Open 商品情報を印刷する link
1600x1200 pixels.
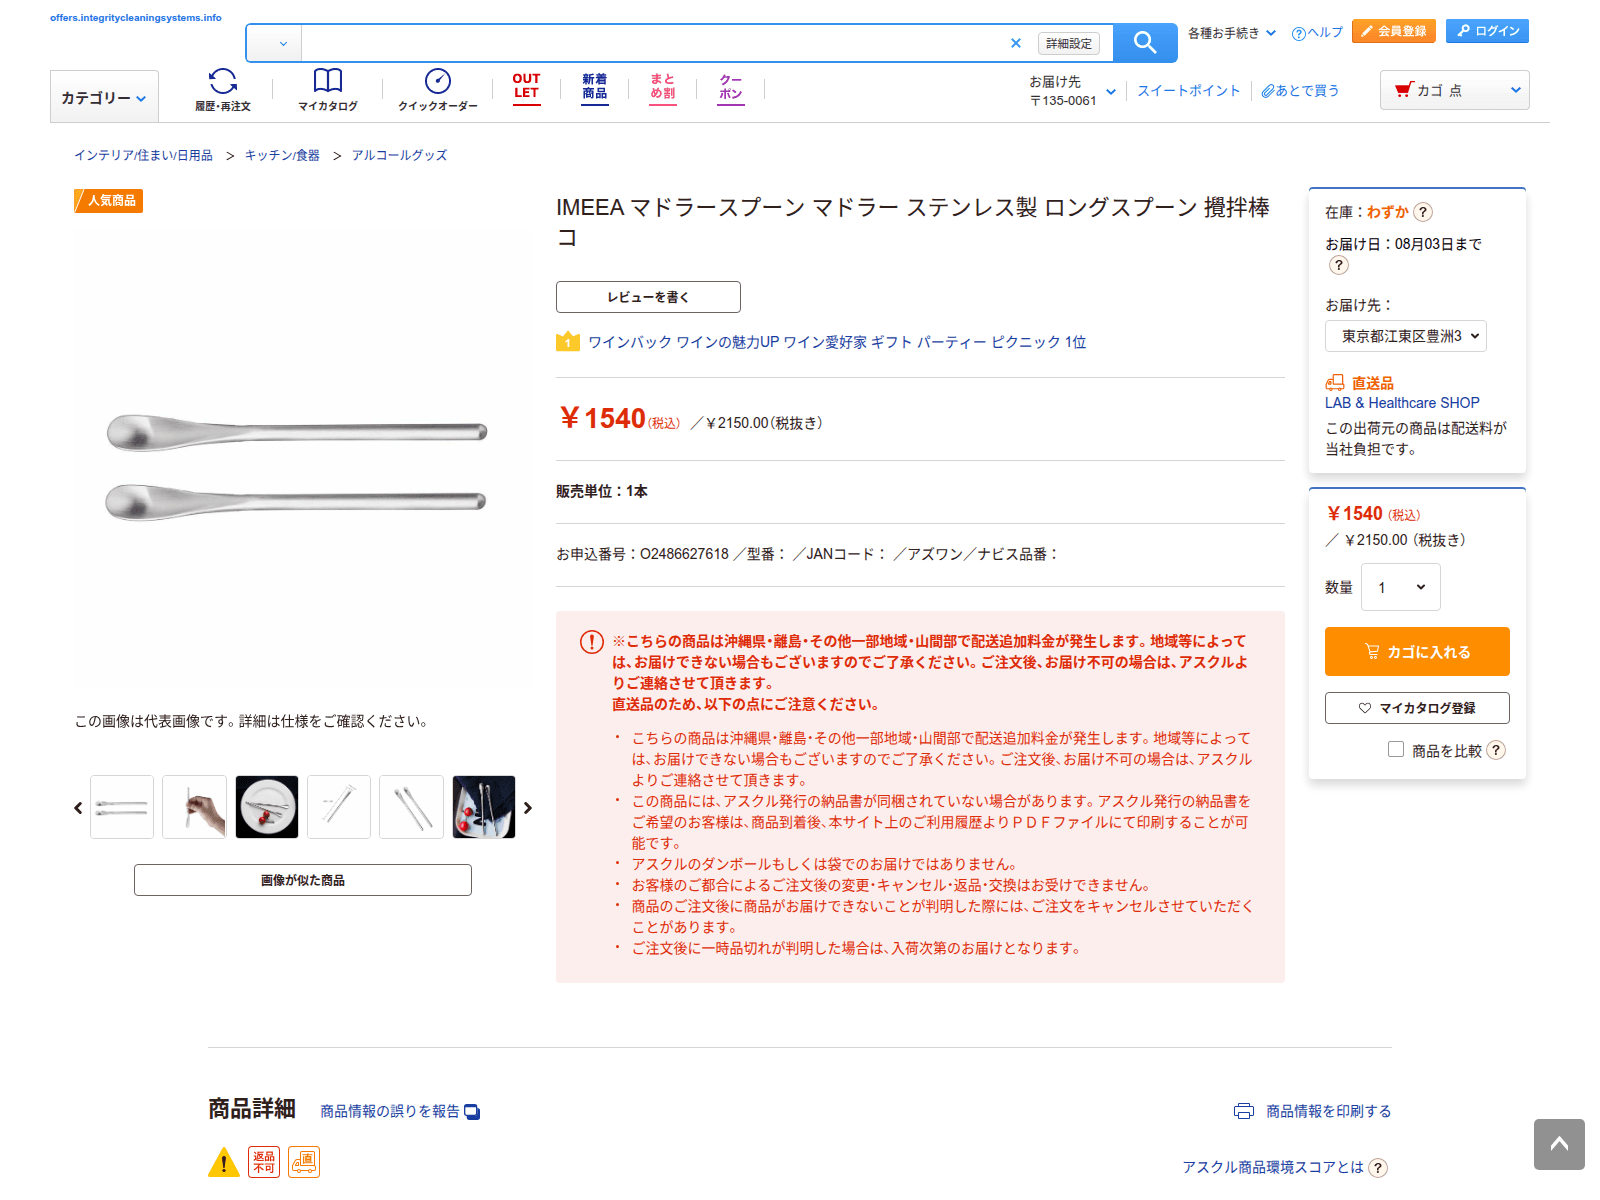pyautogui.click(x=1328, y=1111)
